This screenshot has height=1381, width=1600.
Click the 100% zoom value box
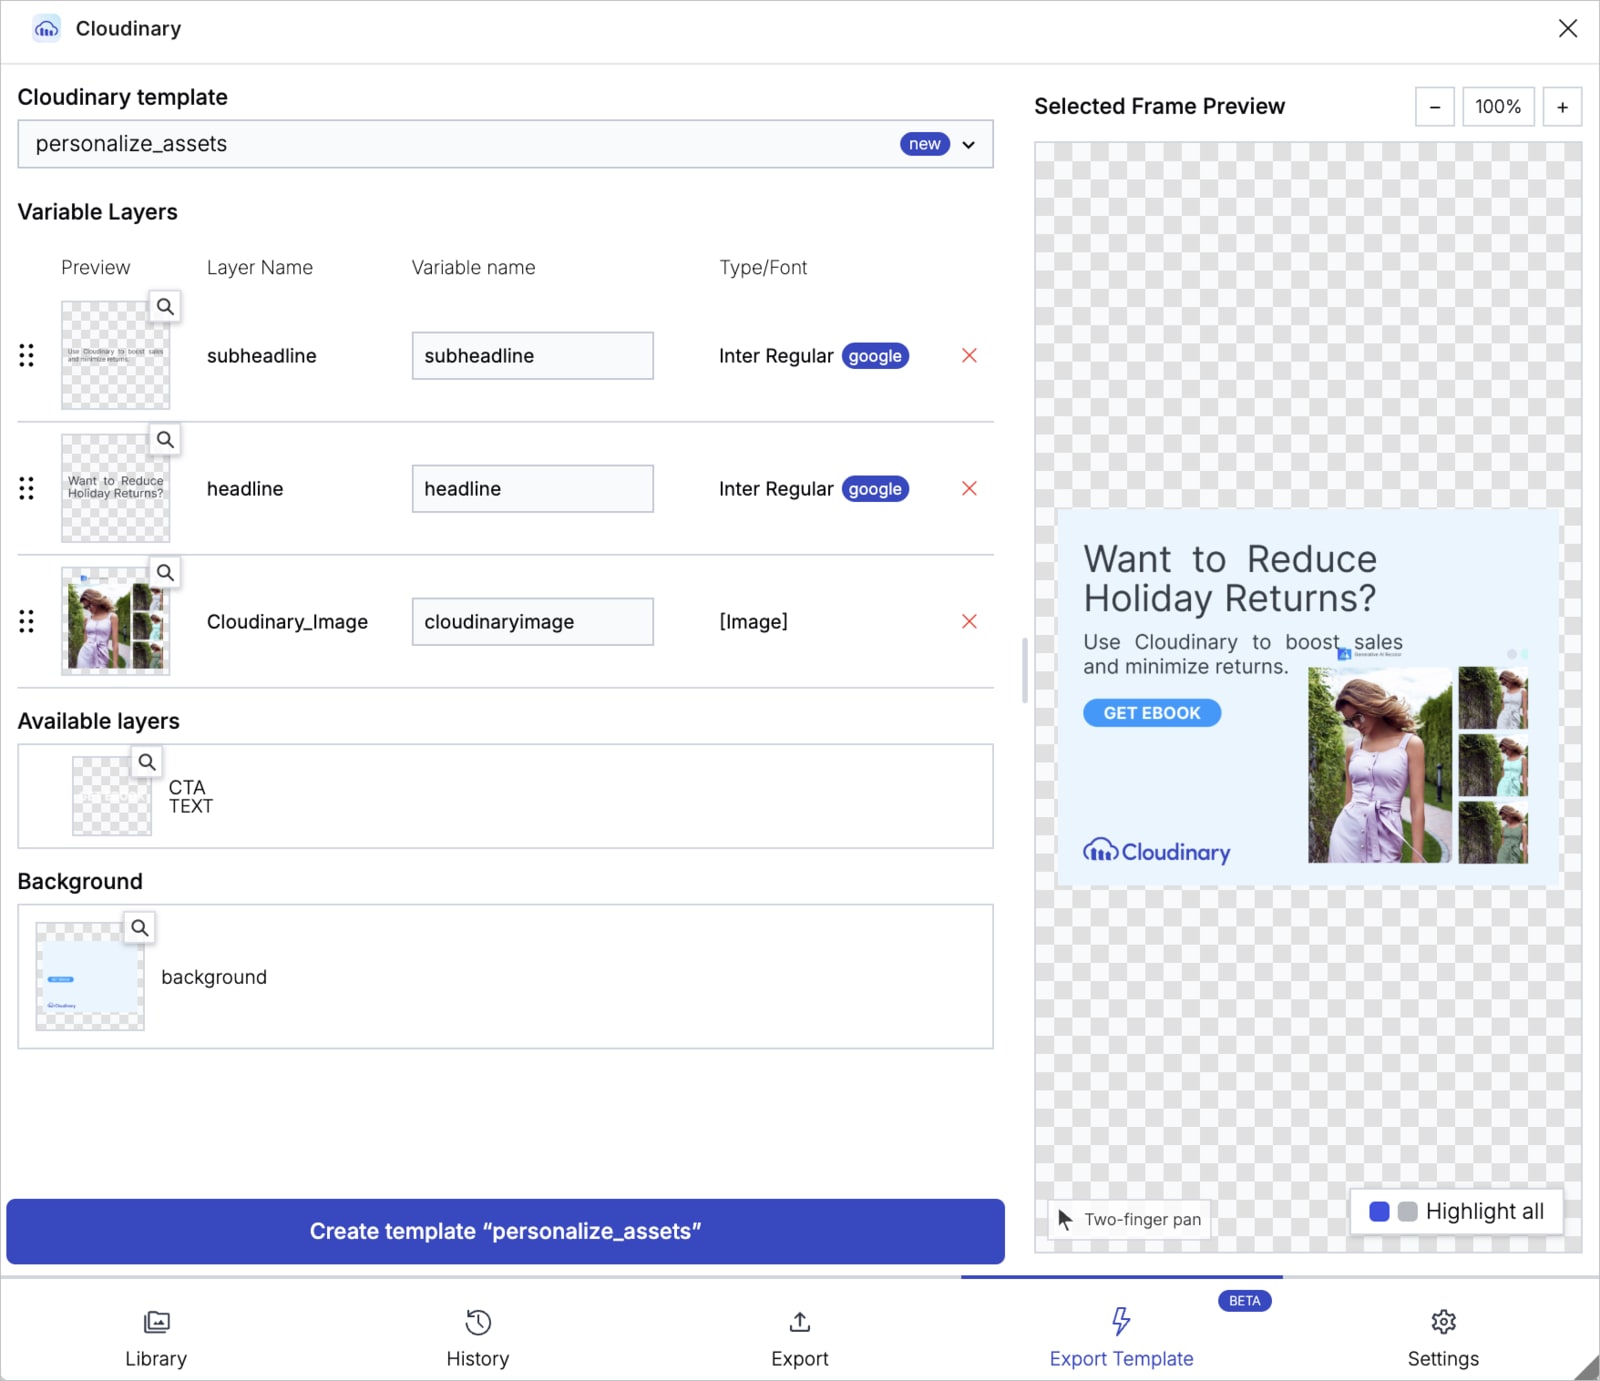(1498, 107)
